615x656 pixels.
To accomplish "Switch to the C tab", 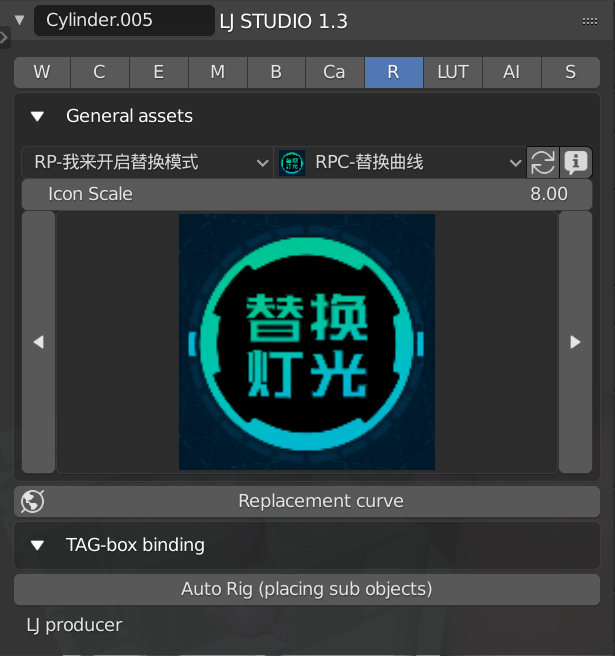I will (100, 72).
